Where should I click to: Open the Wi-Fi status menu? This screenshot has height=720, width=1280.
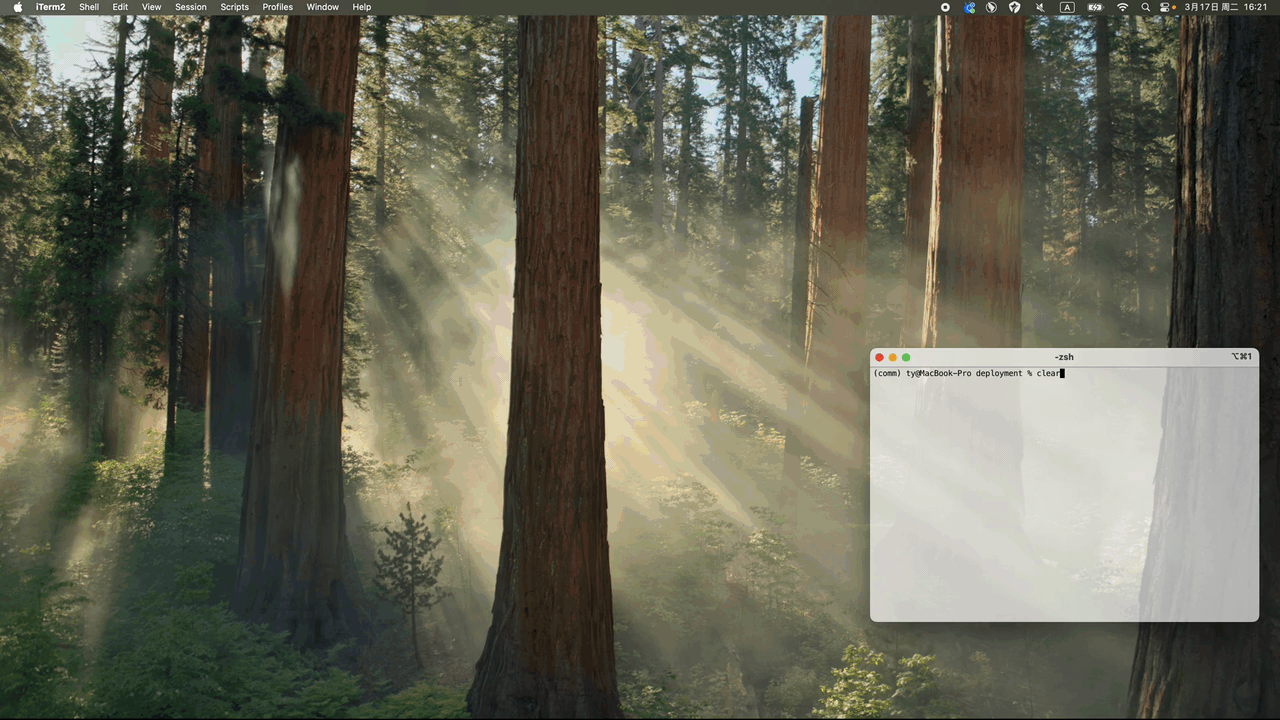(x=1122, y=7)
